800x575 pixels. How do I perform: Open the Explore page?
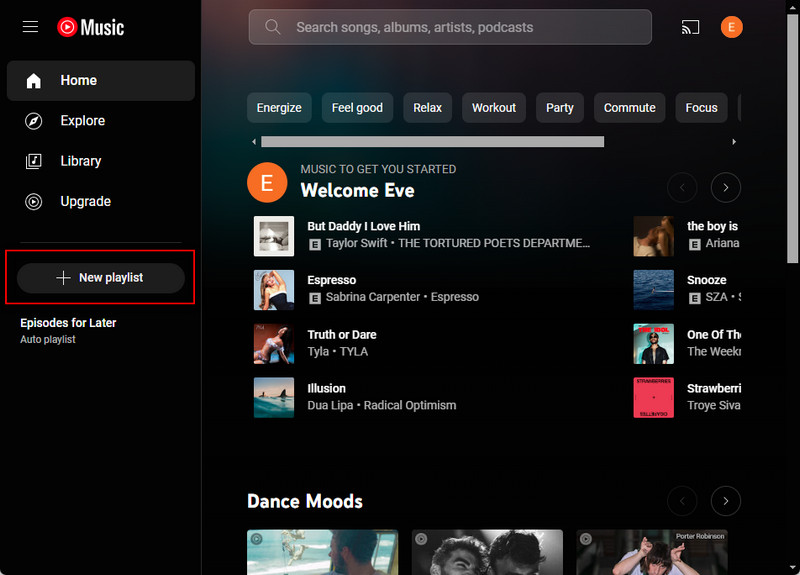click(101, 121)
